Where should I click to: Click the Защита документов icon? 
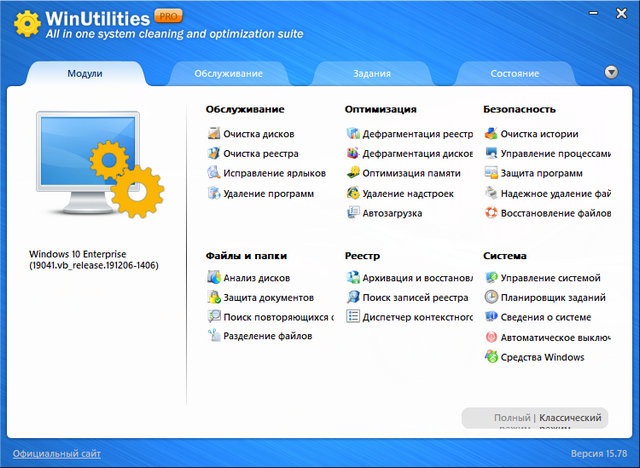[214, 297]
